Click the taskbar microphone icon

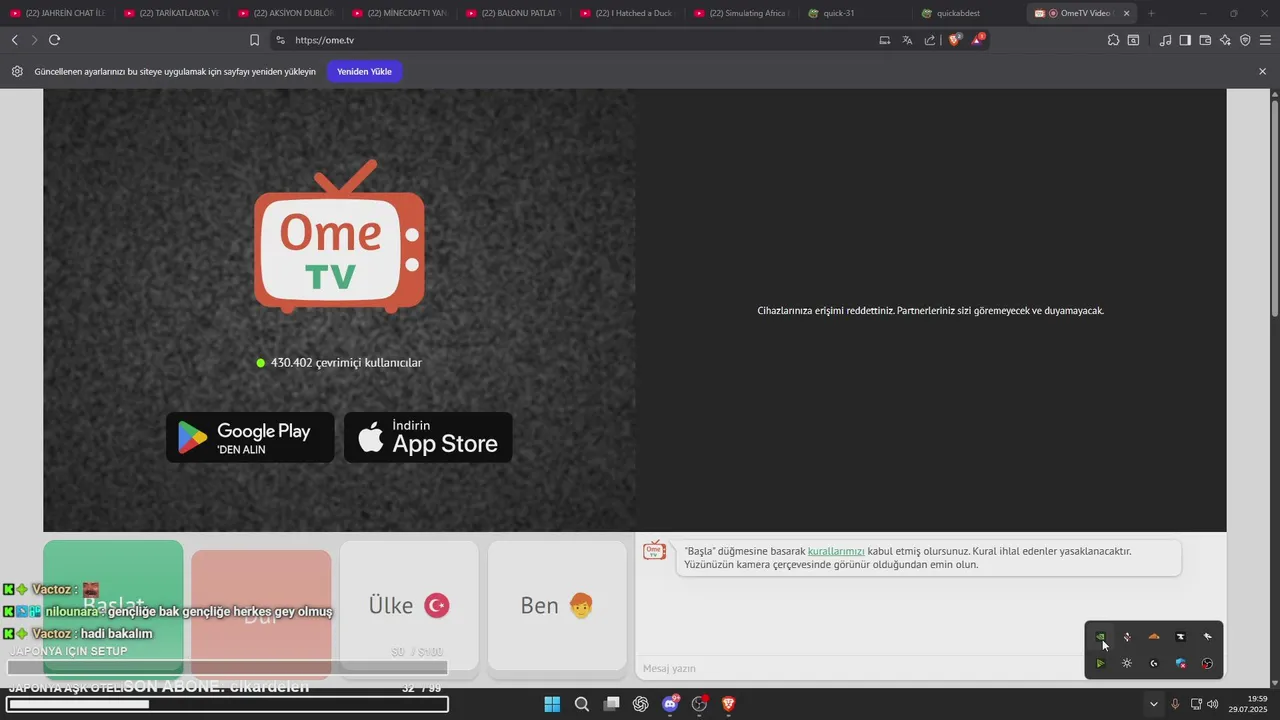click(x=1175, y=704)
